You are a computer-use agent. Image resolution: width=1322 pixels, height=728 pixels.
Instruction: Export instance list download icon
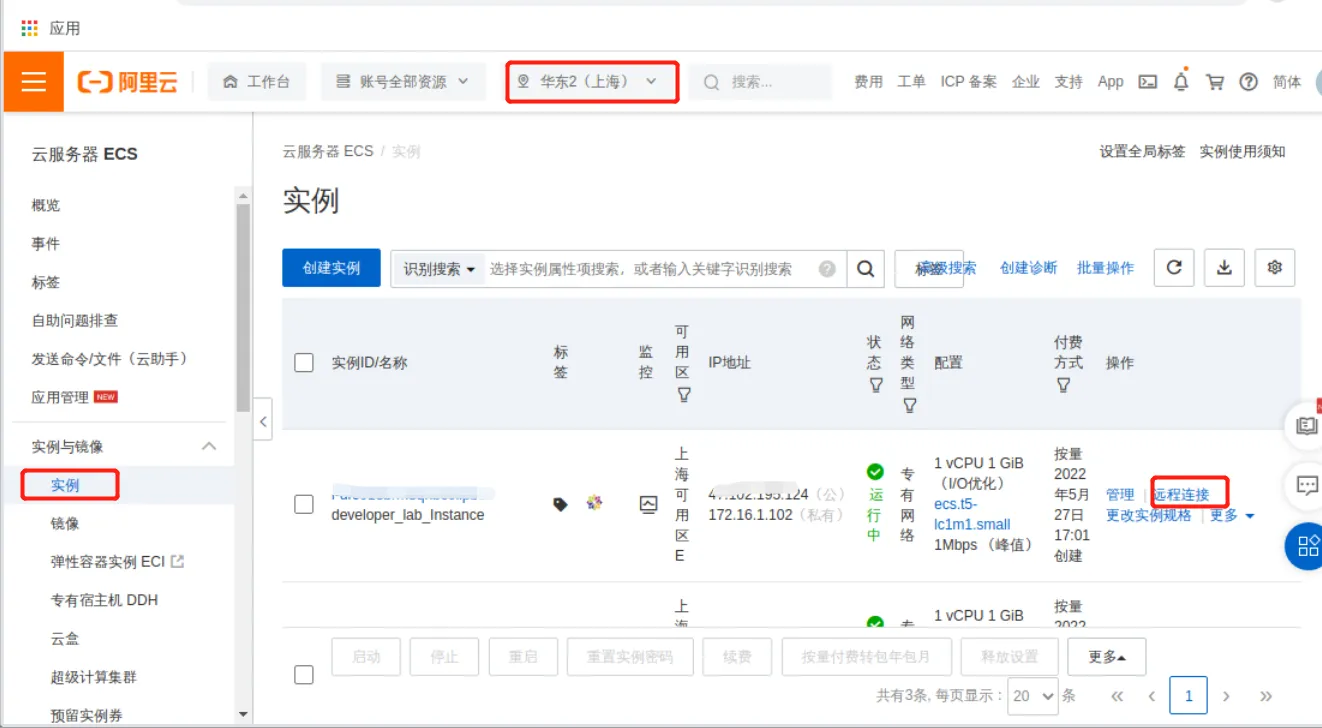[1224, 268]
